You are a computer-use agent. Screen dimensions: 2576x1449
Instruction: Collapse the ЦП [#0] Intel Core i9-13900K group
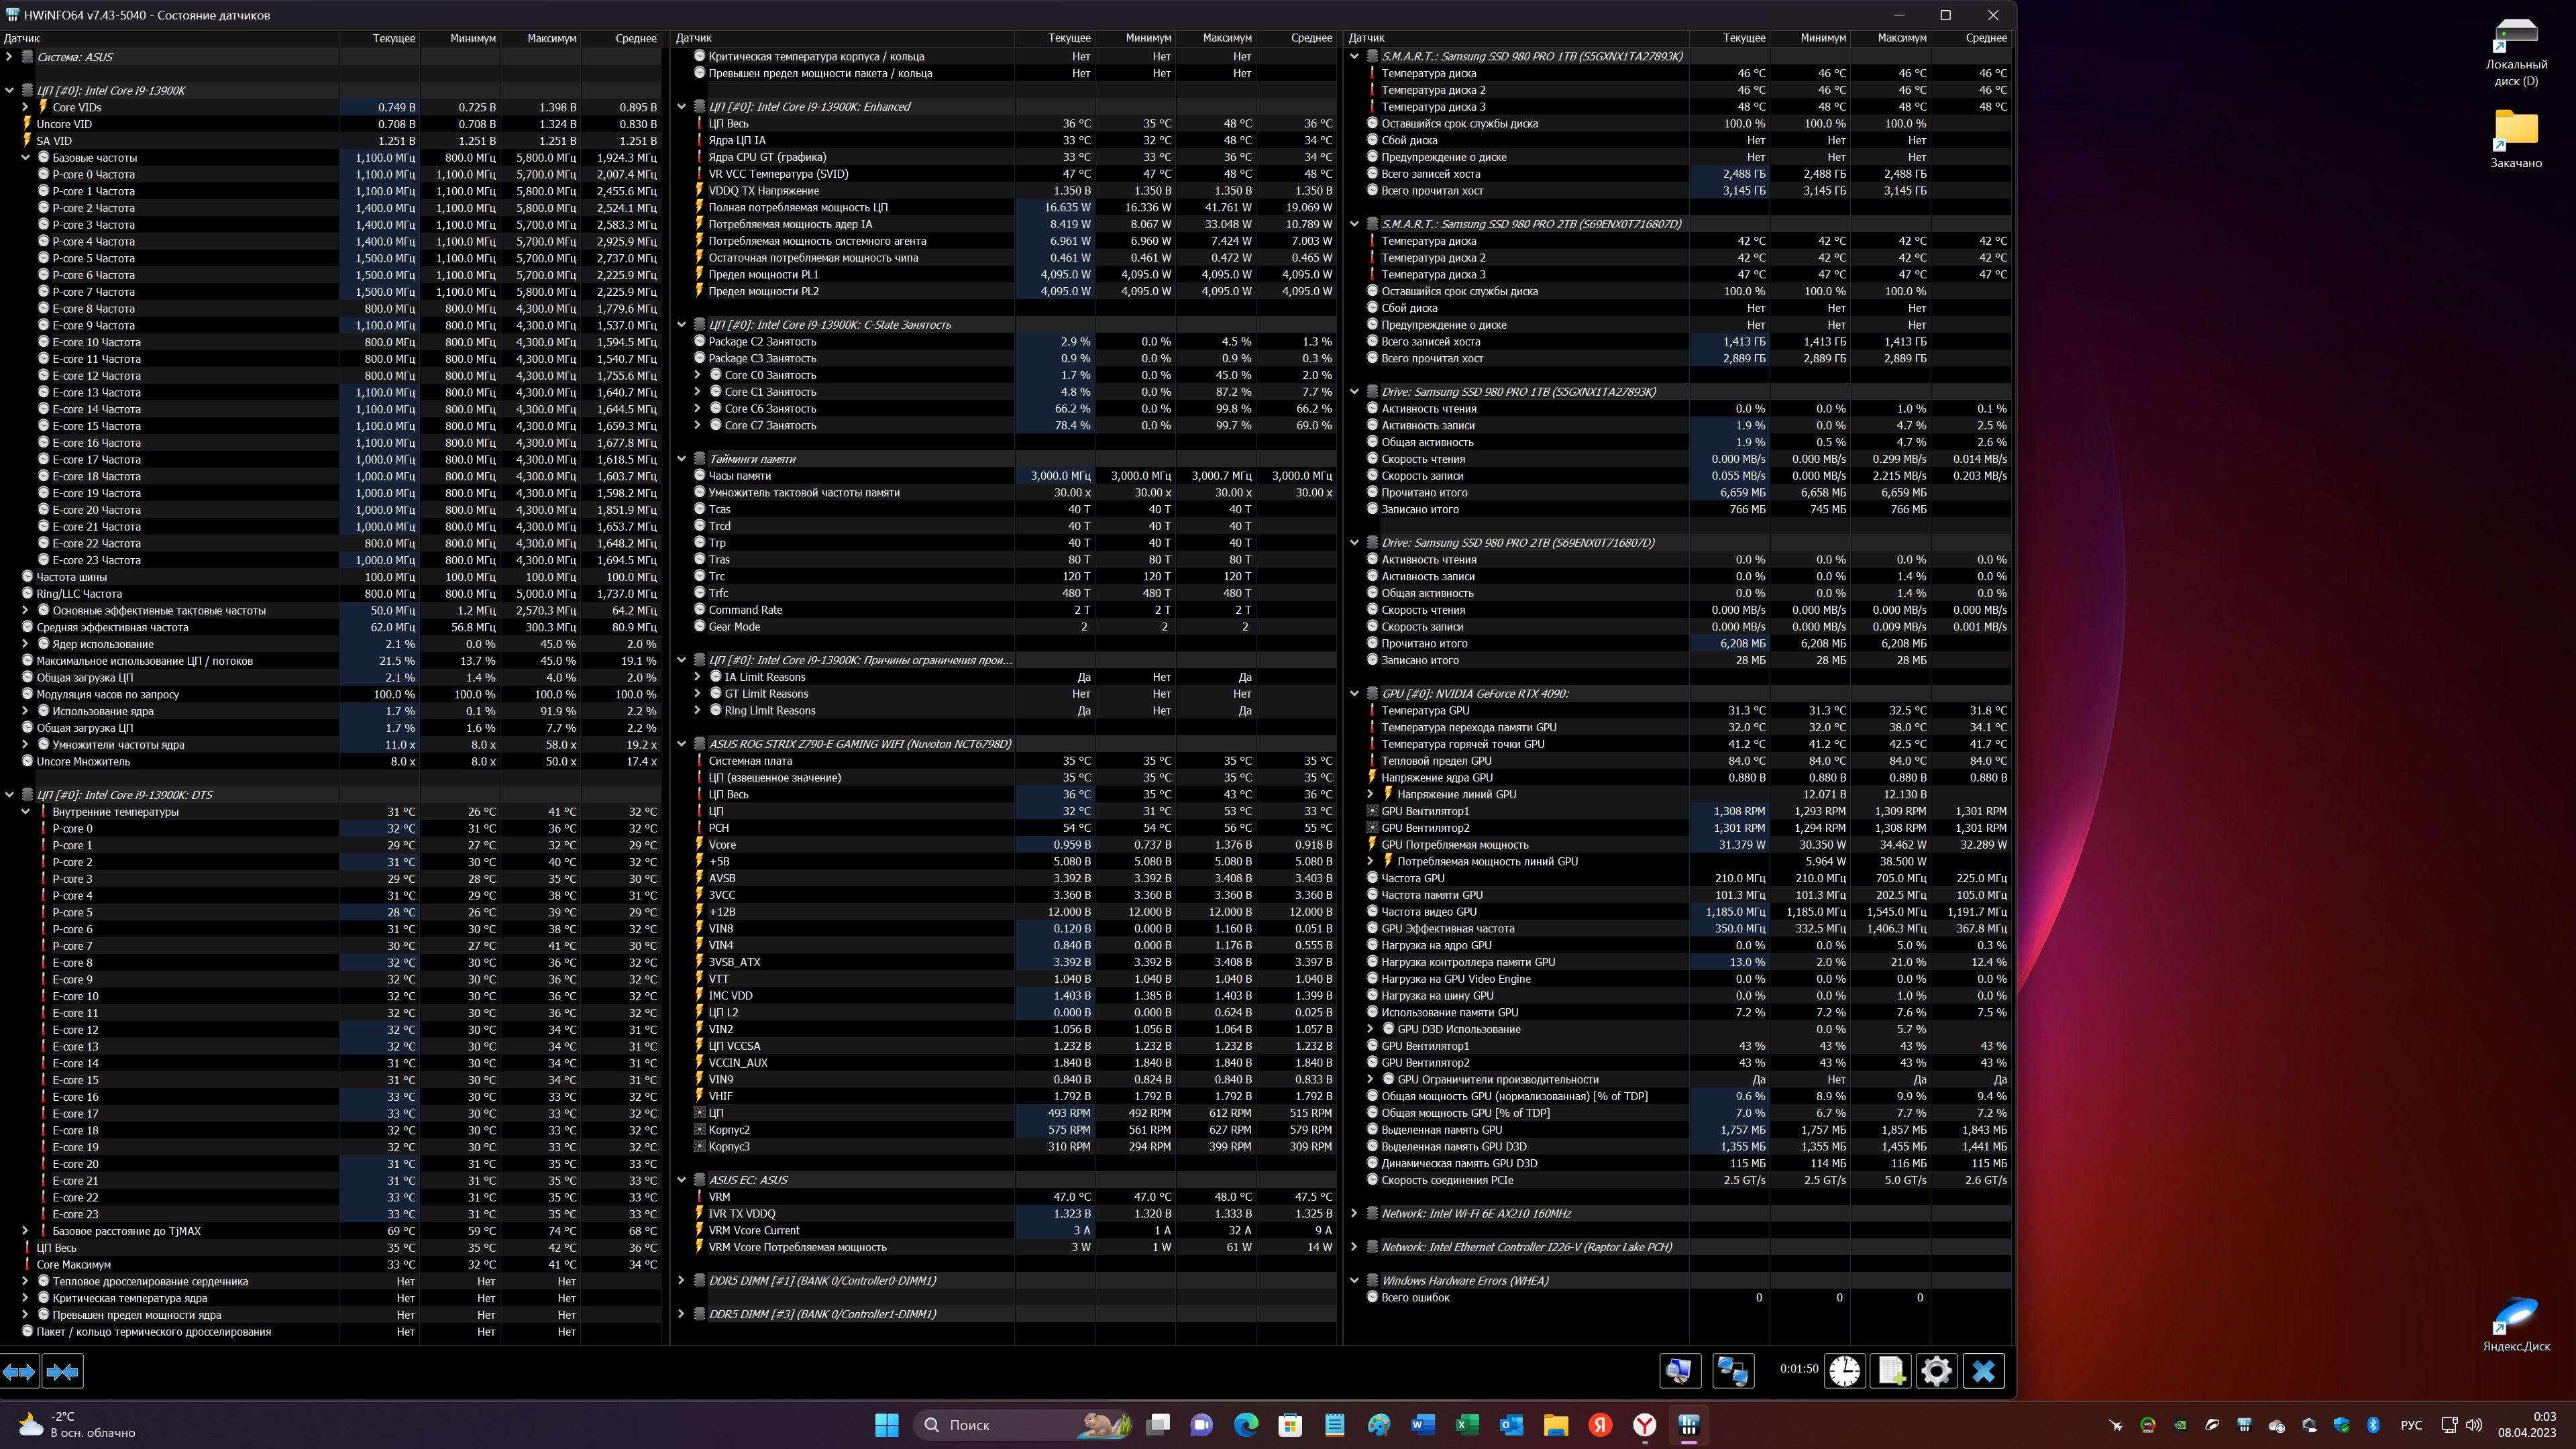10,90
